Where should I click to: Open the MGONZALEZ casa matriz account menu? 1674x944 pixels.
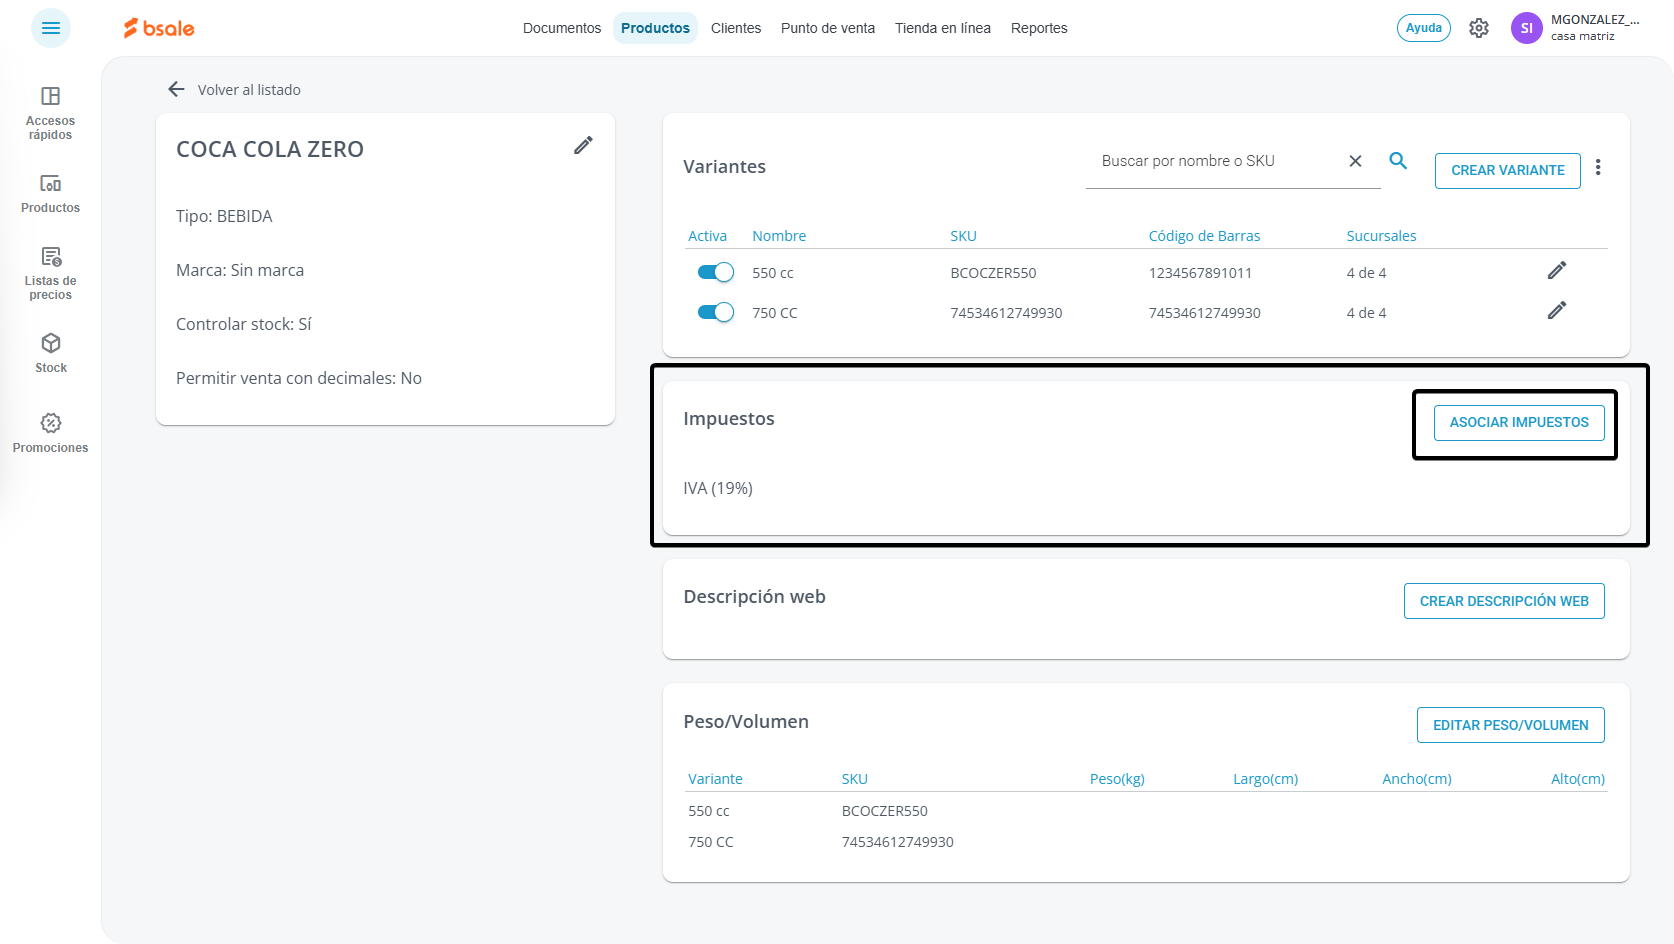tap(1595, 28)
